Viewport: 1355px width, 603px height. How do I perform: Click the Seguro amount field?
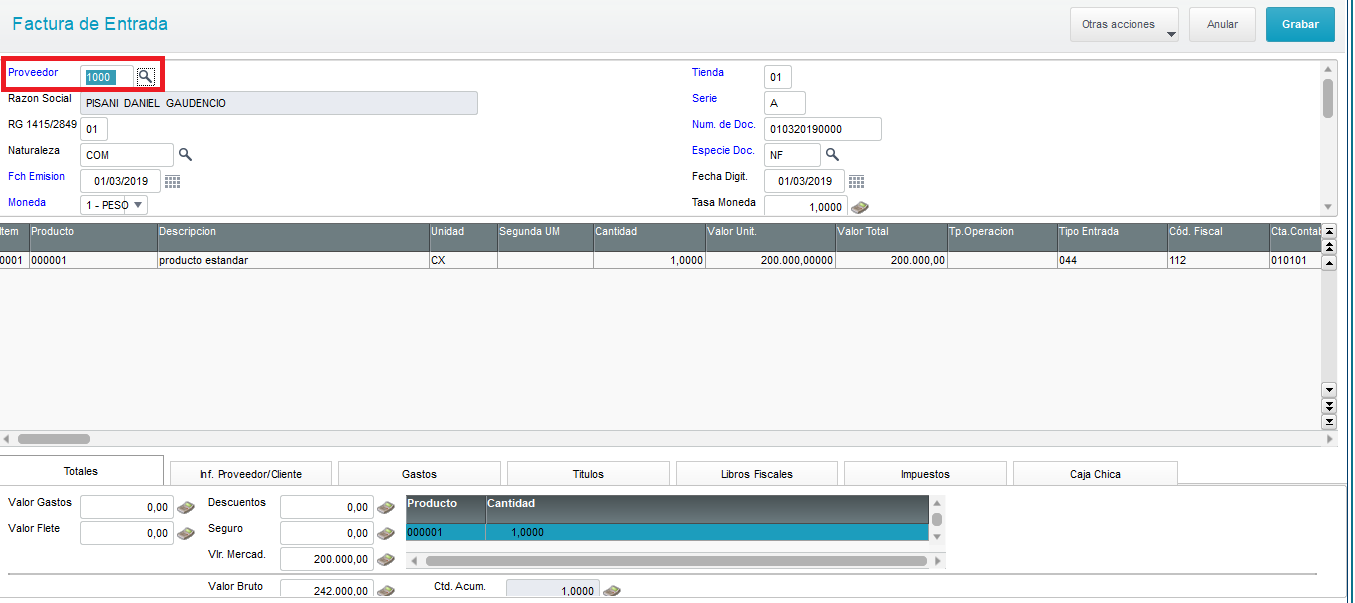click(327, 533)
